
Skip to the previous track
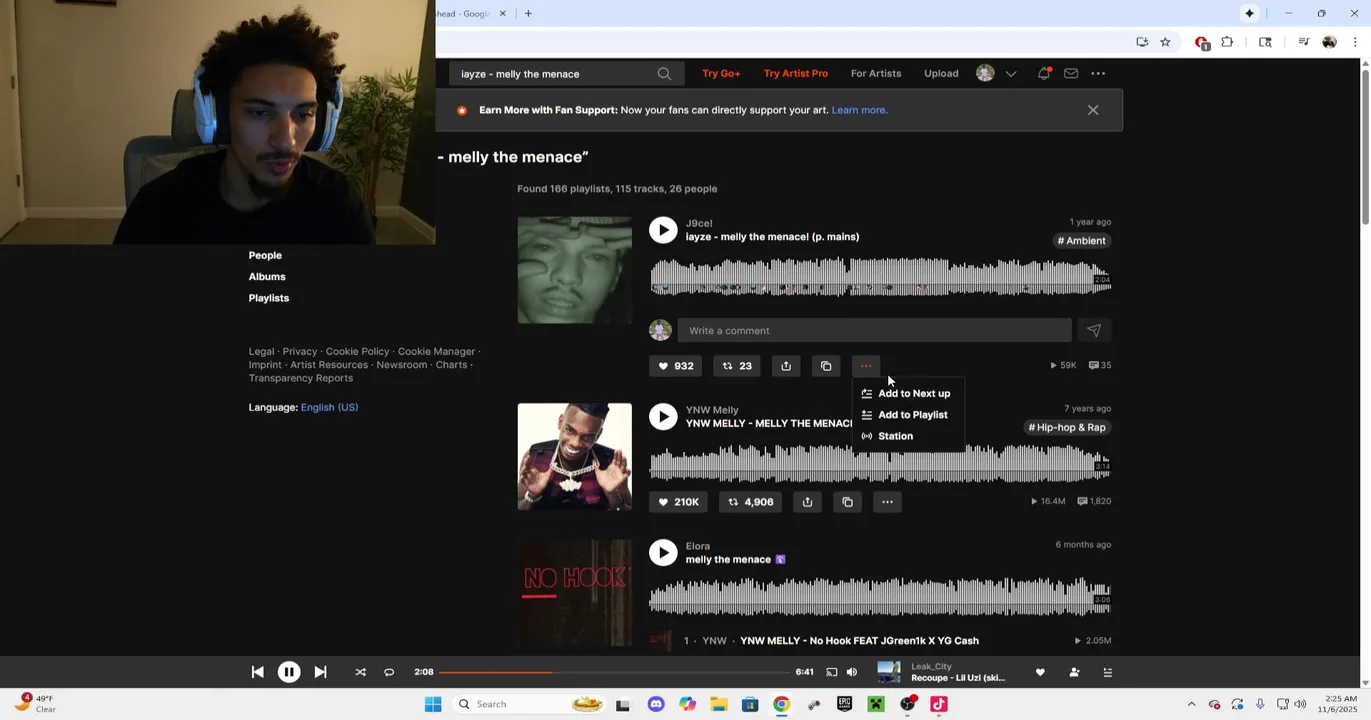257,672
